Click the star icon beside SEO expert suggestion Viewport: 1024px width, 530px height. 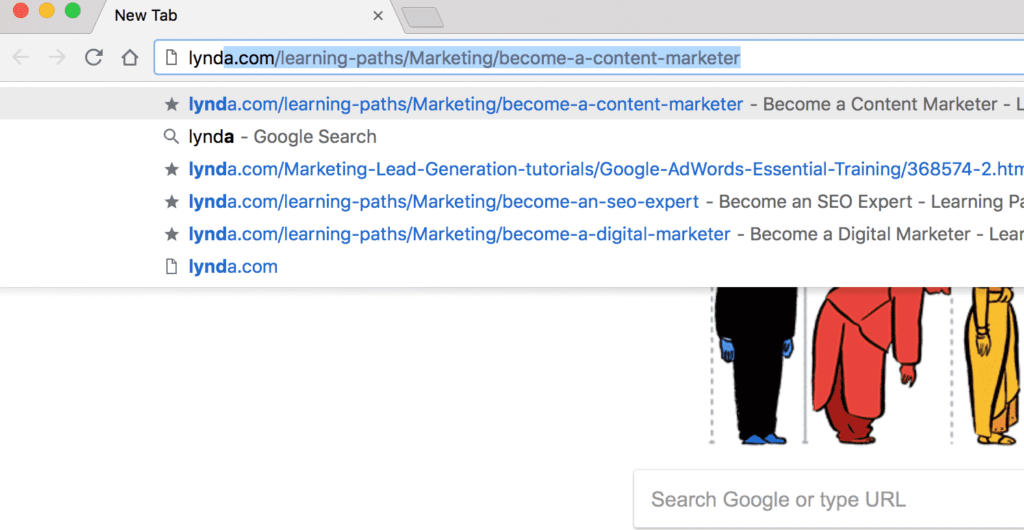pos(171,202)
